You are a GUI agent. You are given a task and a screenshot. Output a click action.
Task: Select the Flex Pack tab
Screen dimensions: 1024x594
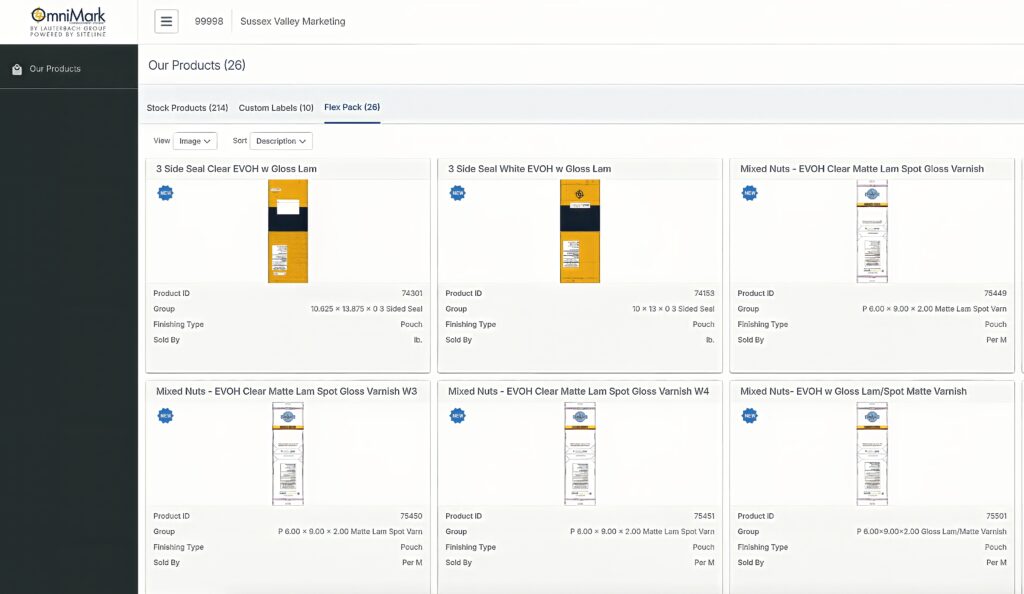click(x=352, y=107)
